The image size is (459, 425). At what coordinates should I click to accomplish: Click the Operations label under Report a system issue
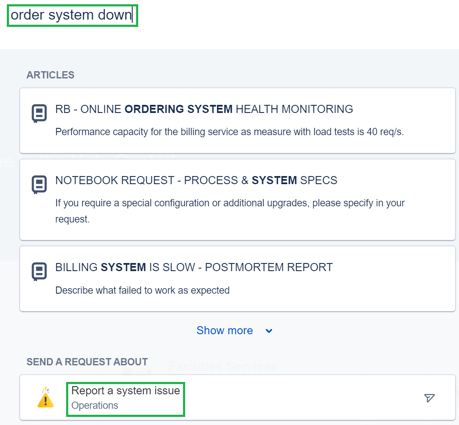(x=95, y=405)
